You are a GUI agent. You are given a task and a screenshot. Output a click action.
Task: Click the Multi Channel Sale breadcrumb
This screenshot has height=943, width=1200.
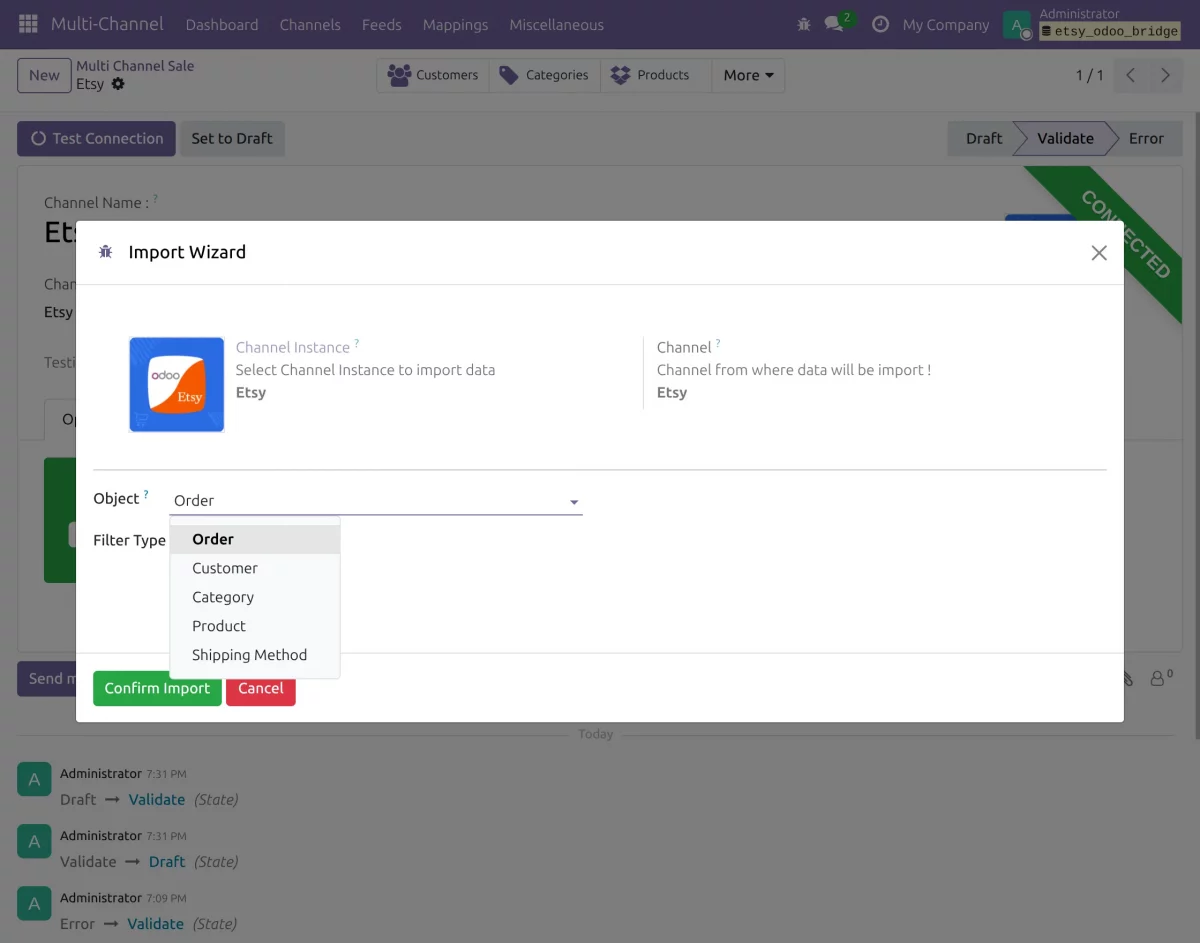coord(135,66)
